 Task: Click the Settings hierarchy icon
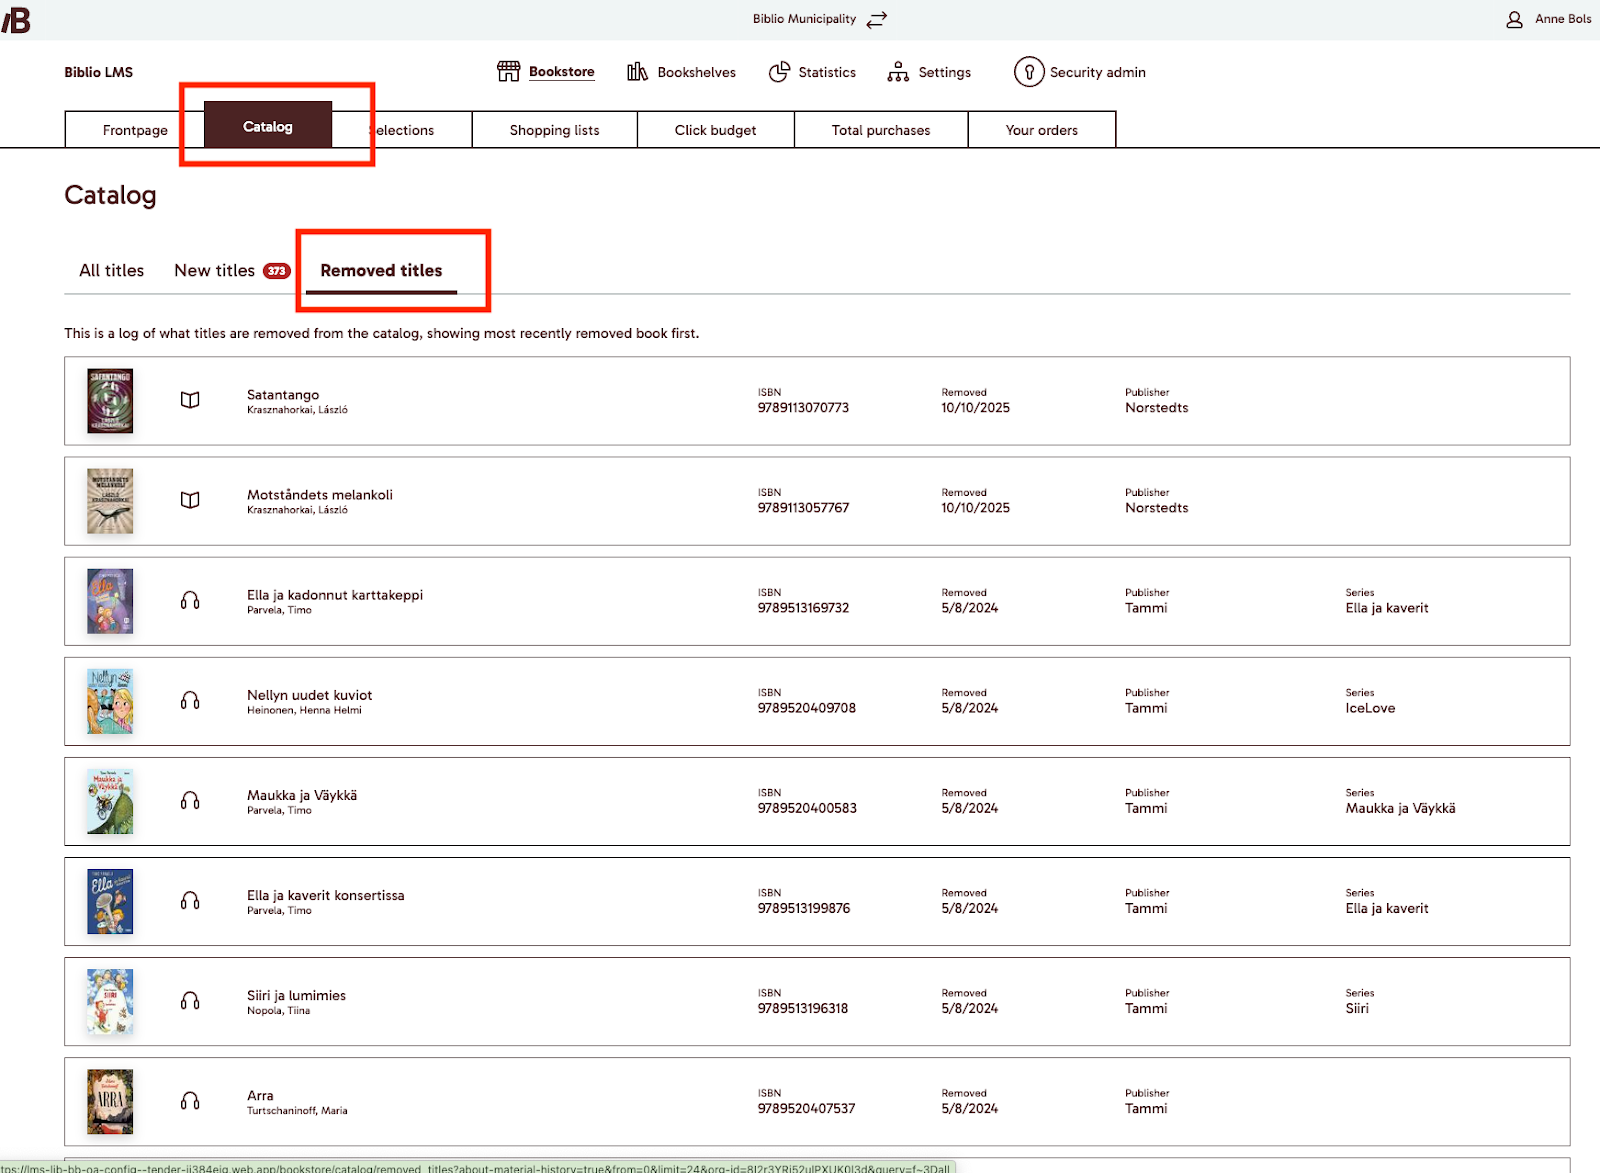point(898,72)
